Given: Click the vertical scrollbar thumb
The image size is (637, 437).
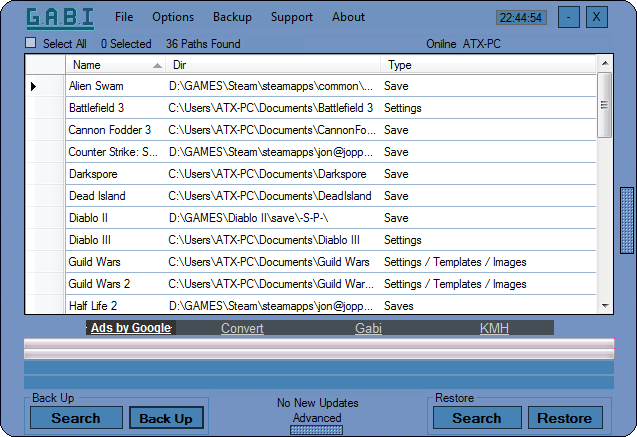Looking at the screenshot, I should pyautogui.click(x=604, y=105).
